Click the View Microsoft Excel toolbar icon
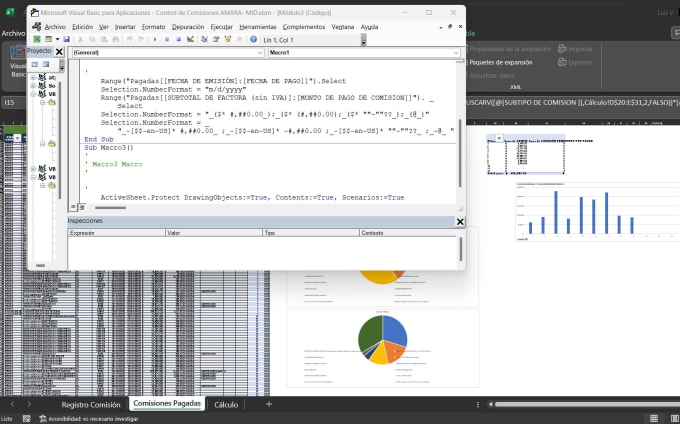The height and width of the screenshot is (424, 680). [37, 39]
